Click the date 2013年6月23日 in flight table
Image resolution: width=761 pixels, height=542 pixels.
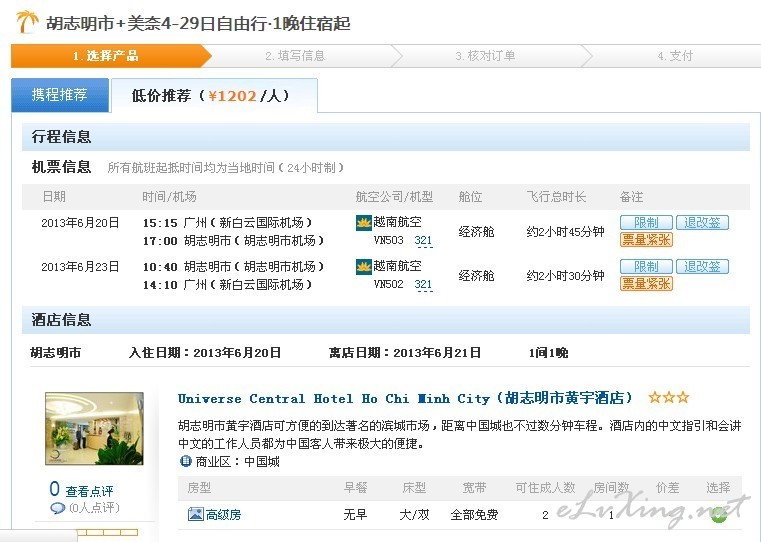point(80,266)
